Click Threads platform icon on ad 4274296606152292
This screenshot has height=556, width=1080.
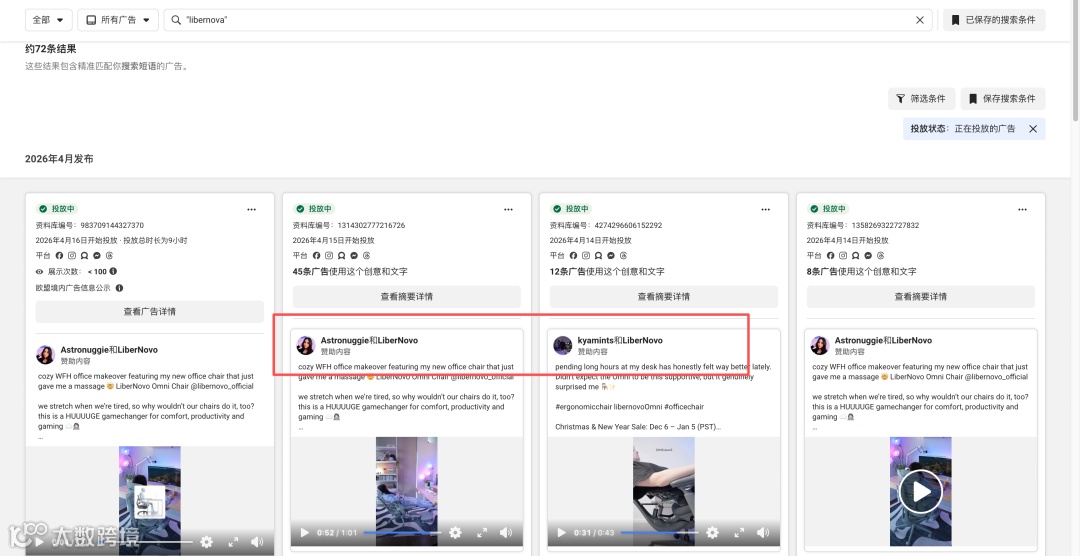[623, 256]
